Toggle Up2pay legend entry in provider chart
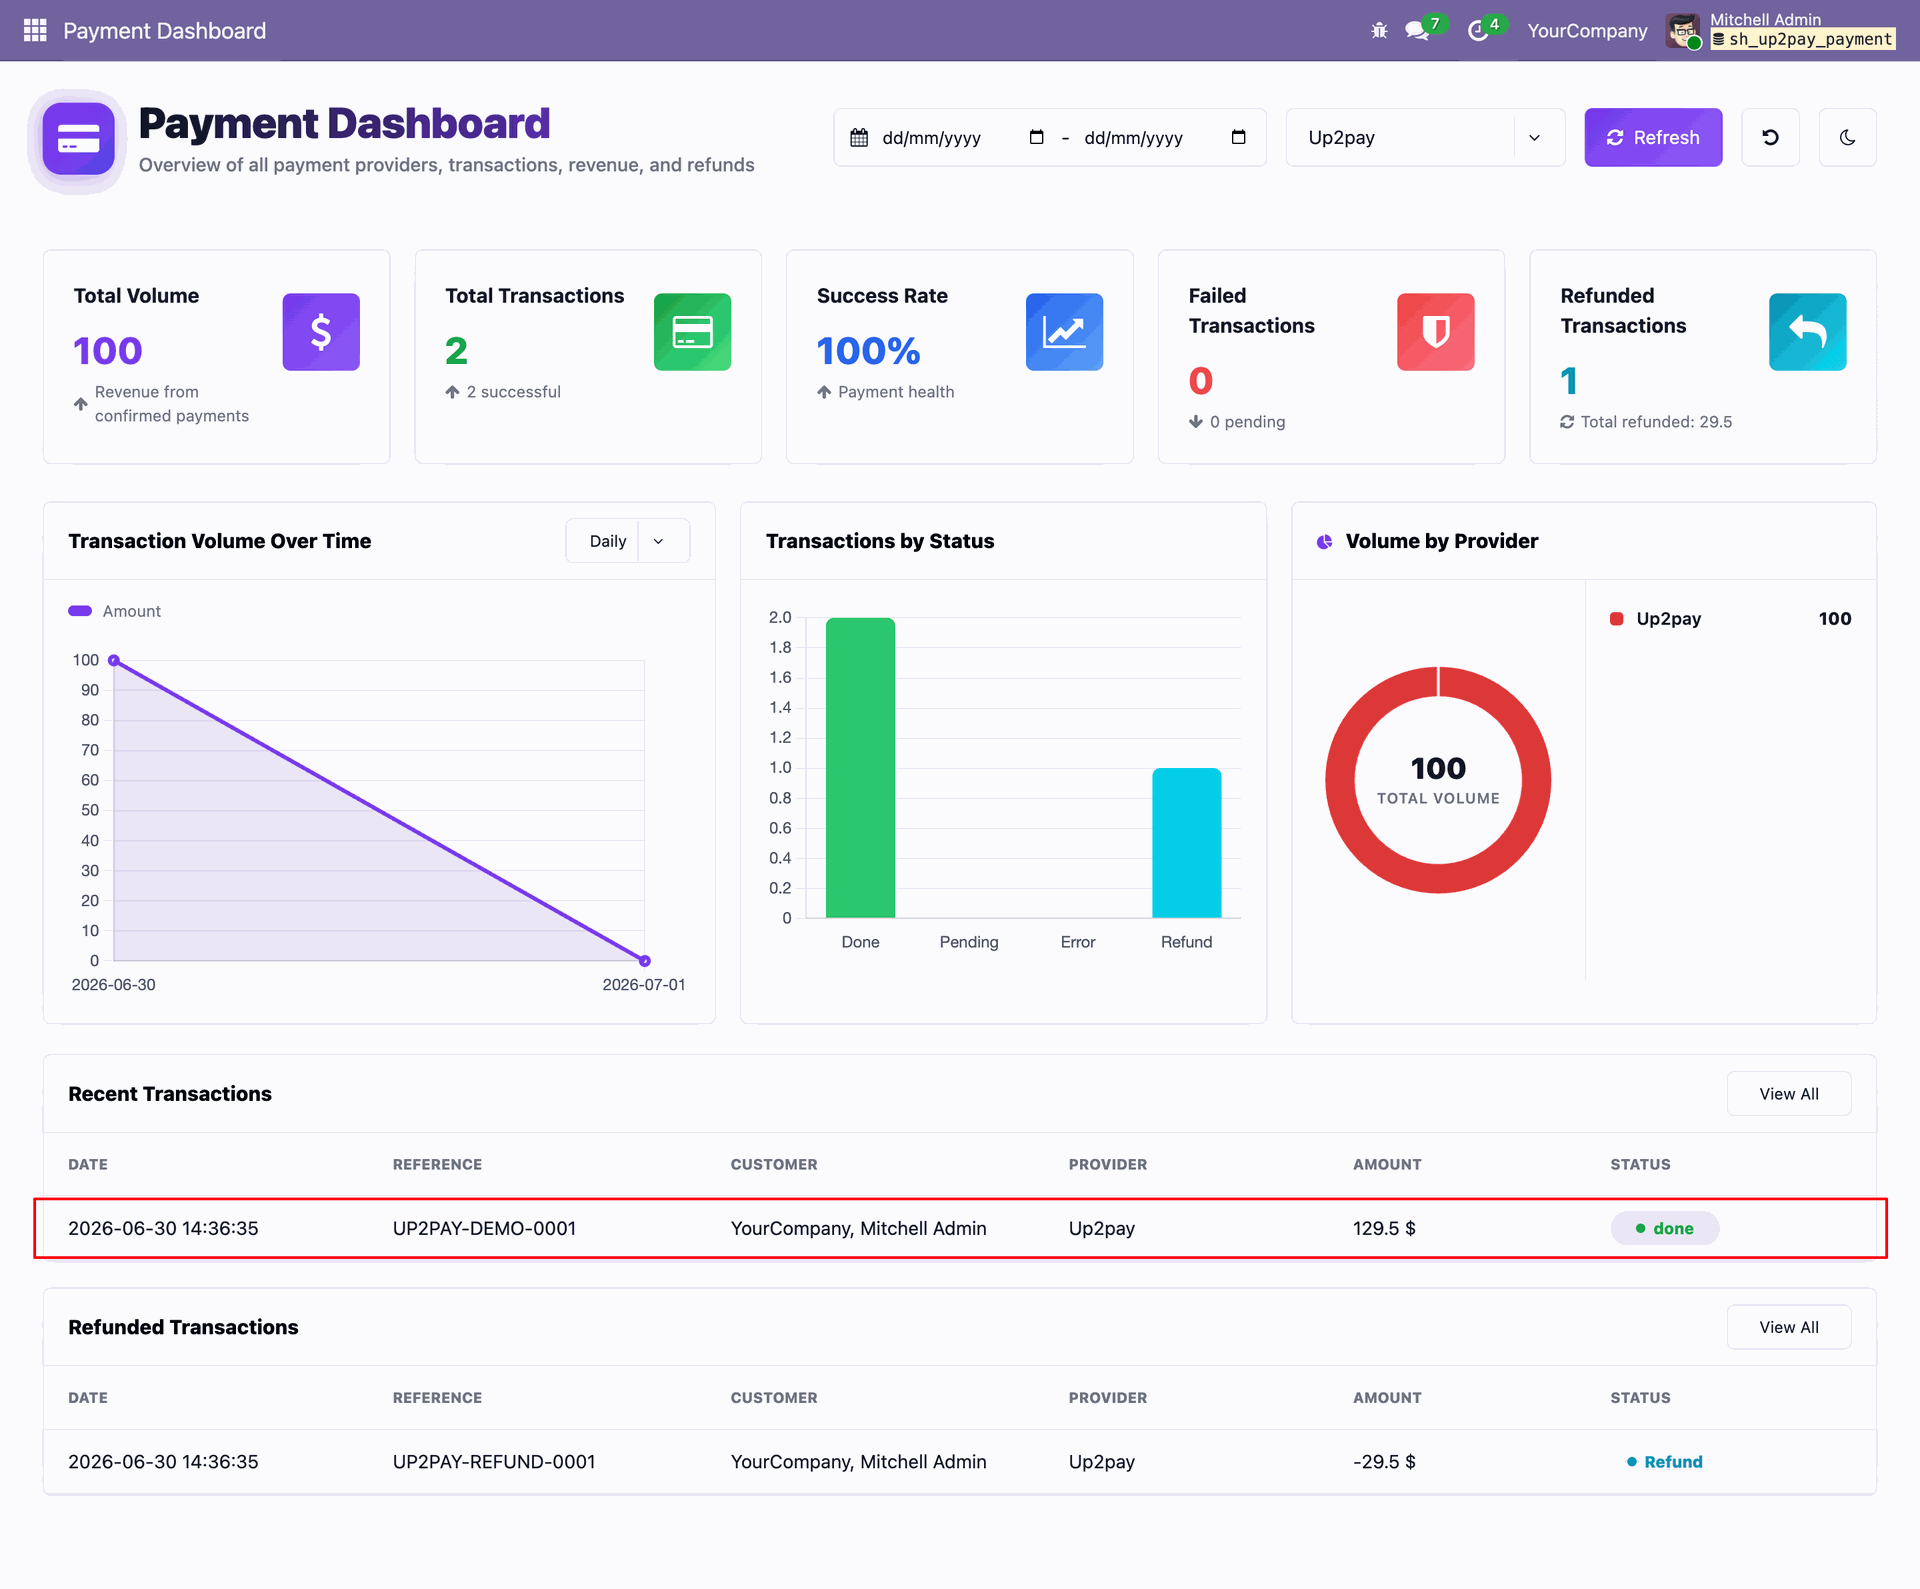This screenshot has width=1920, height=1589. pyautogui.click(x=1654, y=619)
